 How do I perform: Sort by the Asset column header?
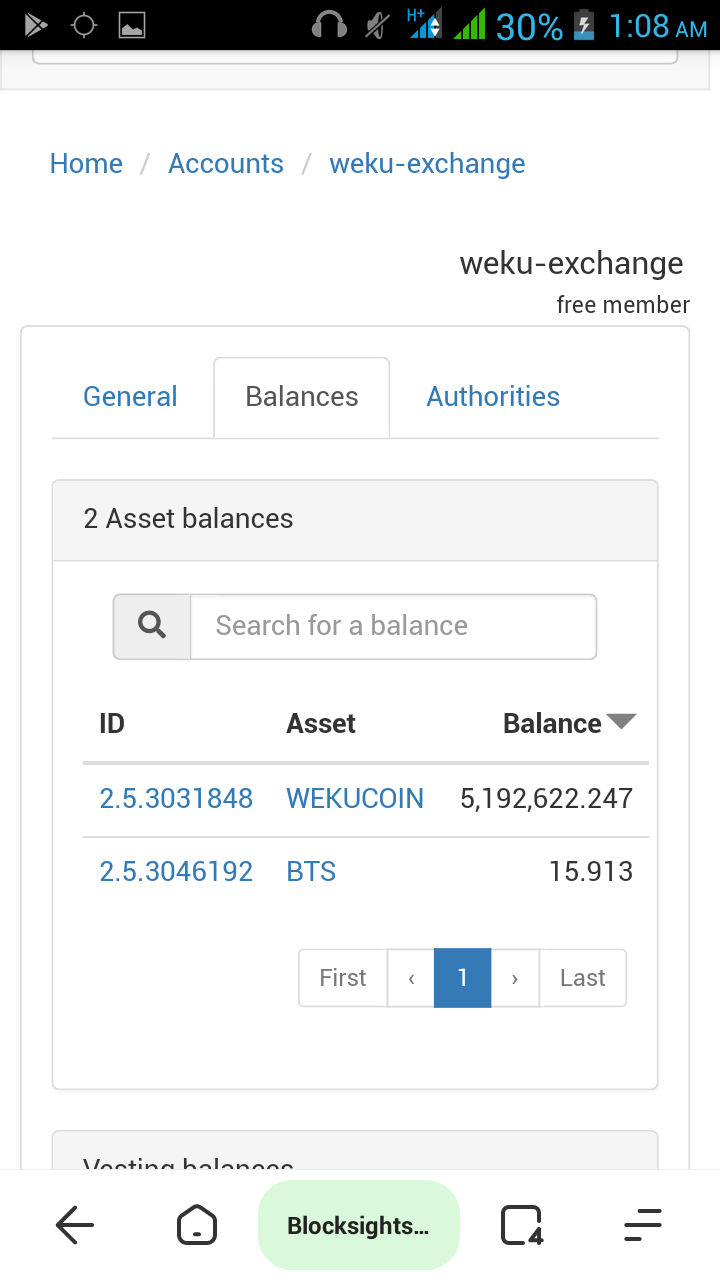tap(321, 724)
